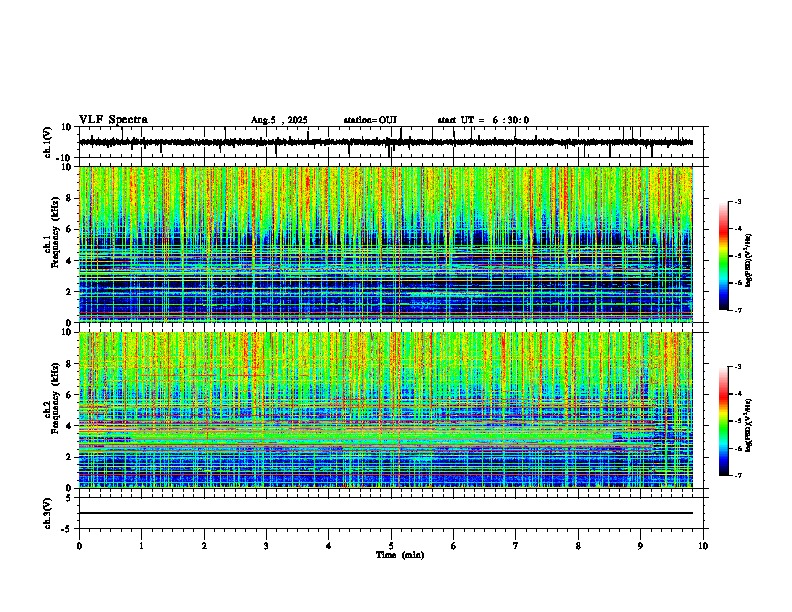This screenshot has width=792, height=612.
Task: Click the ch.2 spectrogram panel
Action: (386, 410)
